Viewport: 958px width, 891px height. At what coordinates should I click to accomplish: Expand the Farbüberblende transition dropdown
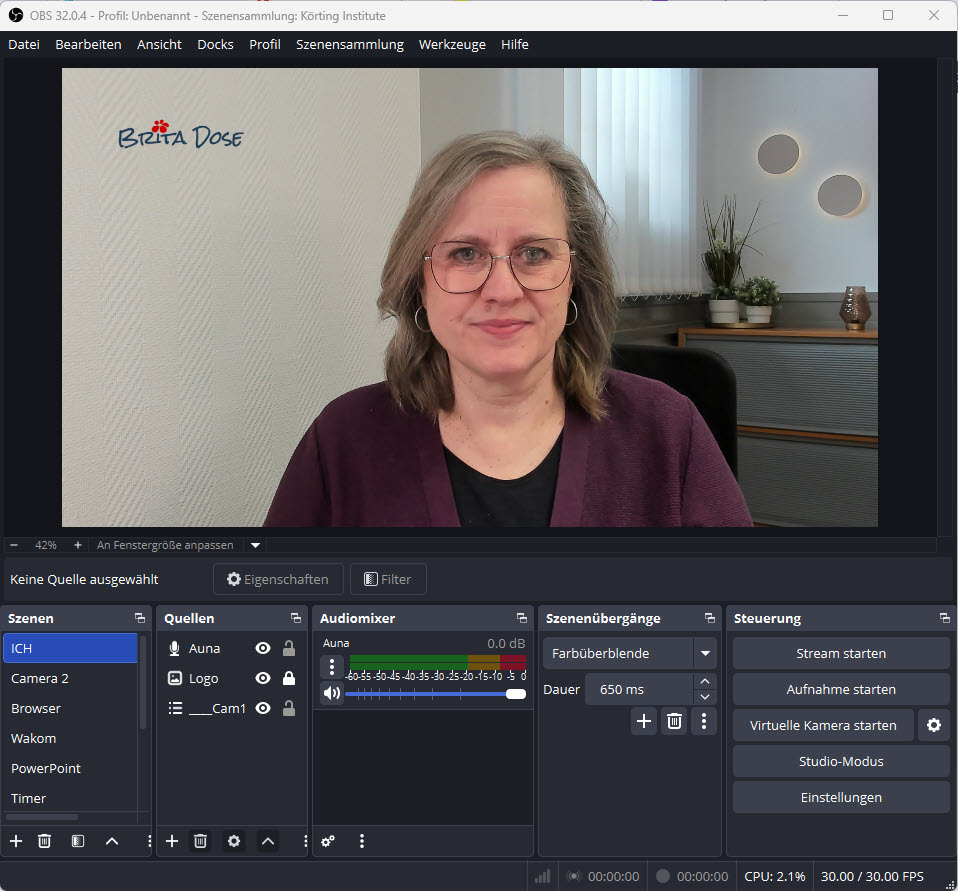(x=706, y=653)
